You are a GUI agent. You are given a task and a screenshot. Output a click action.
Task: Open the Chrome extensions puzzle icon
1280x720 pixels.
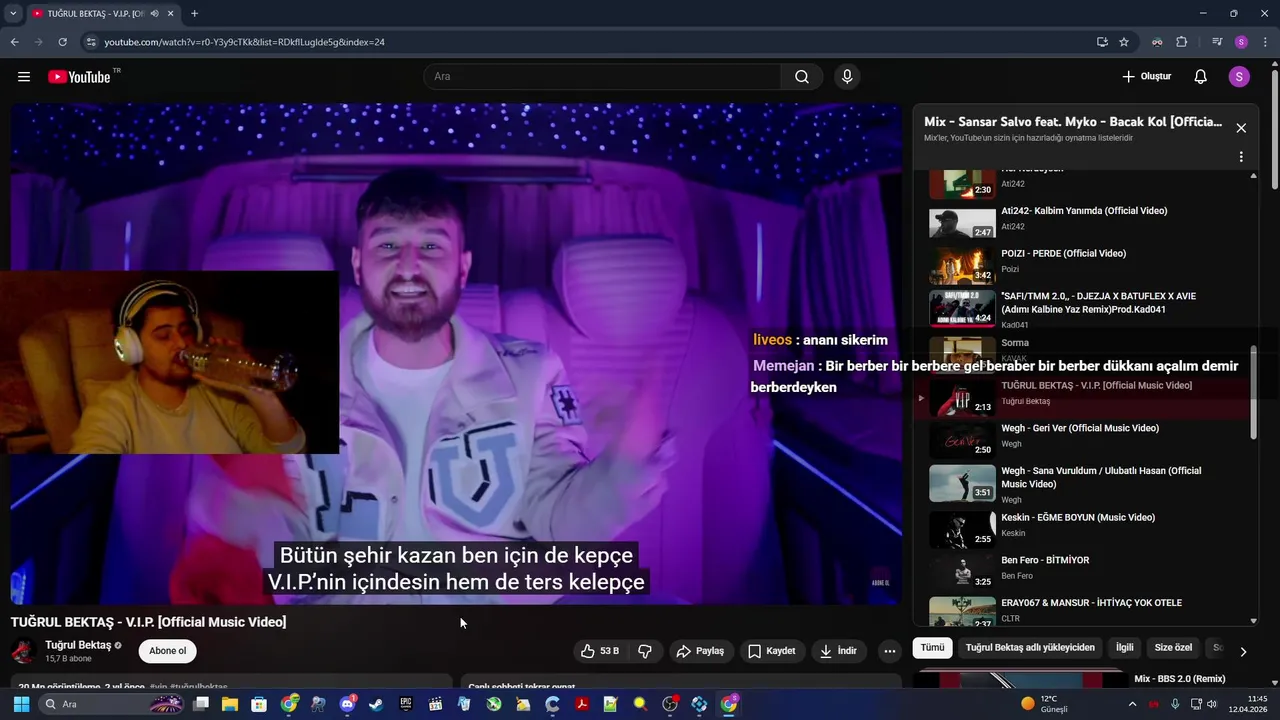[x=1182, y=42]
